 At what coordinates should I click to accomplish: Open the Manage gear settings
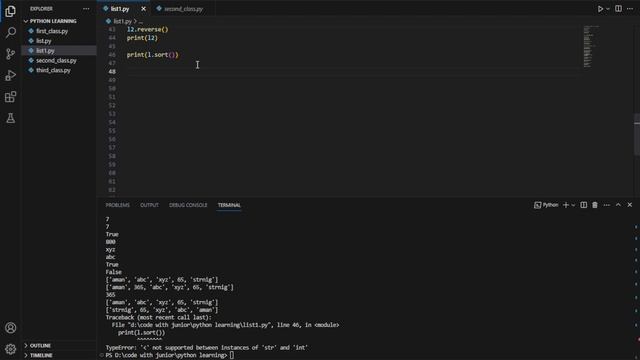pos(11,349)
